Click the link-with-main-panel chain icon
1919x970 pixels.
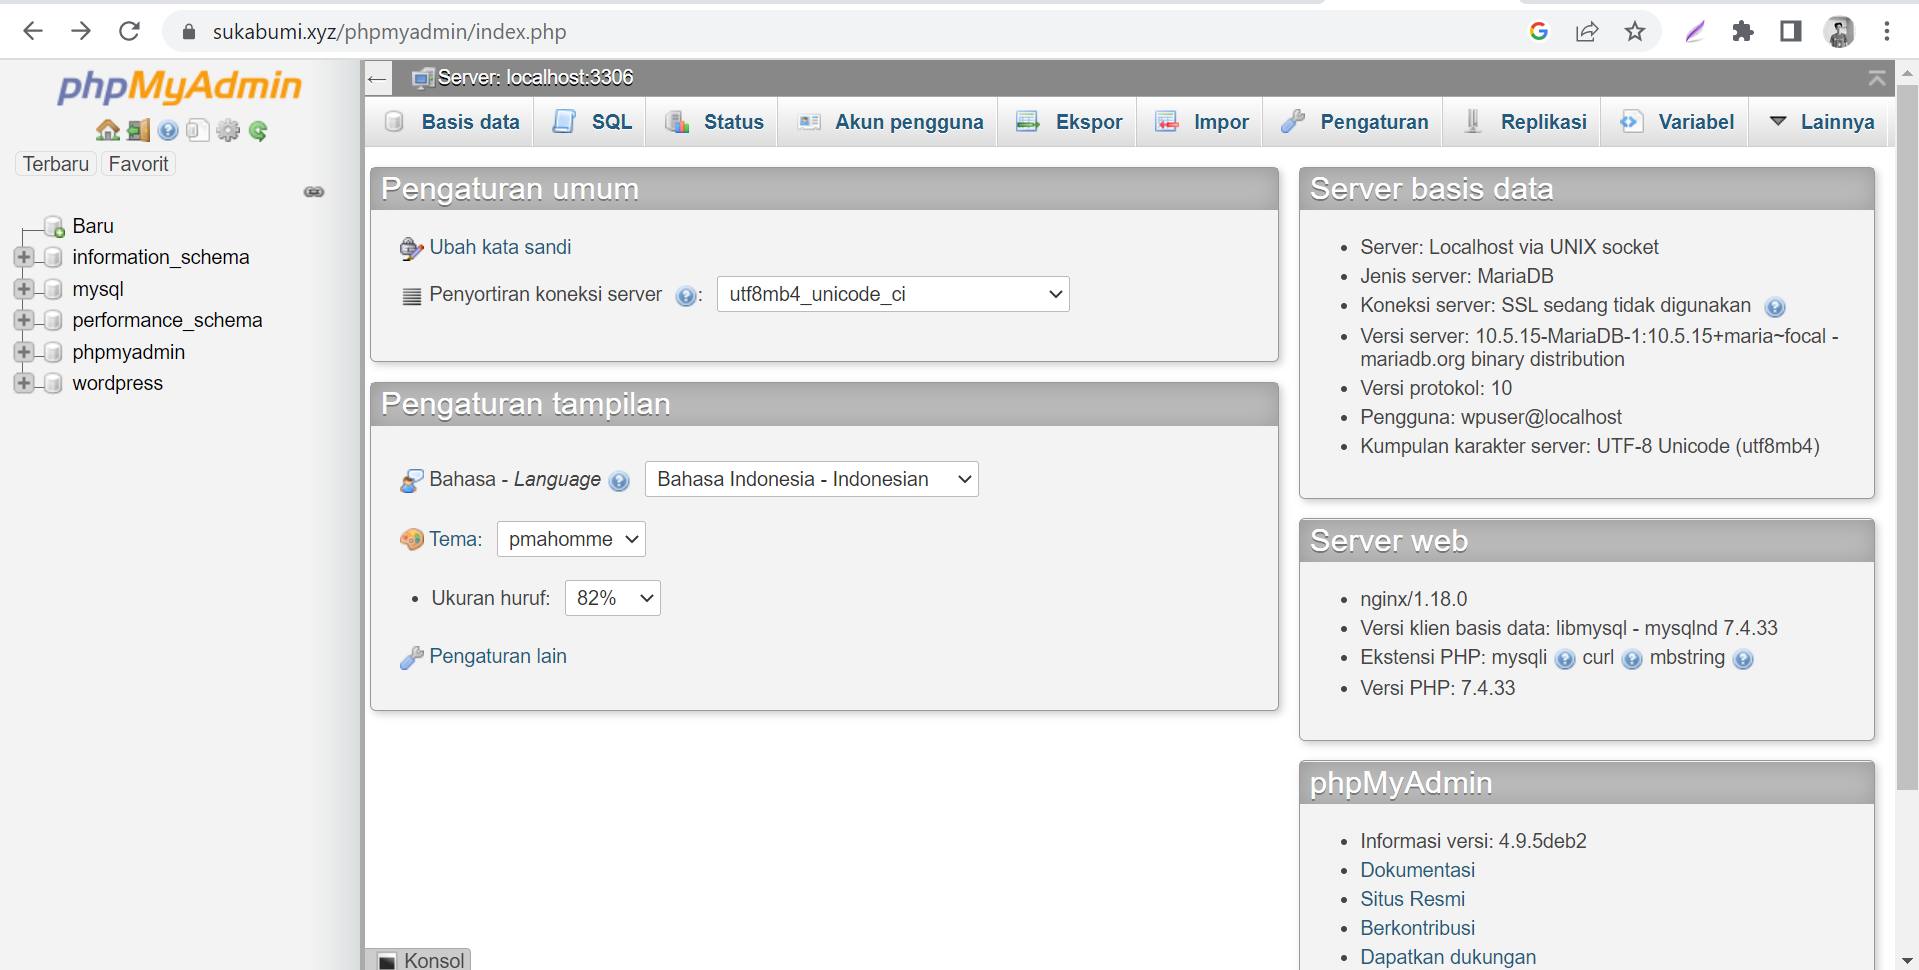pos(314,192)
